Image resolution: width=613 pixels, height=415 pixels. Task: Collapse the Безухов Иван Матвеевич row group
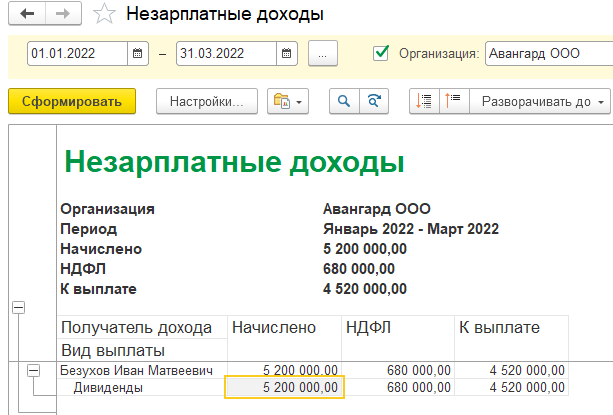tap(33, 370)
